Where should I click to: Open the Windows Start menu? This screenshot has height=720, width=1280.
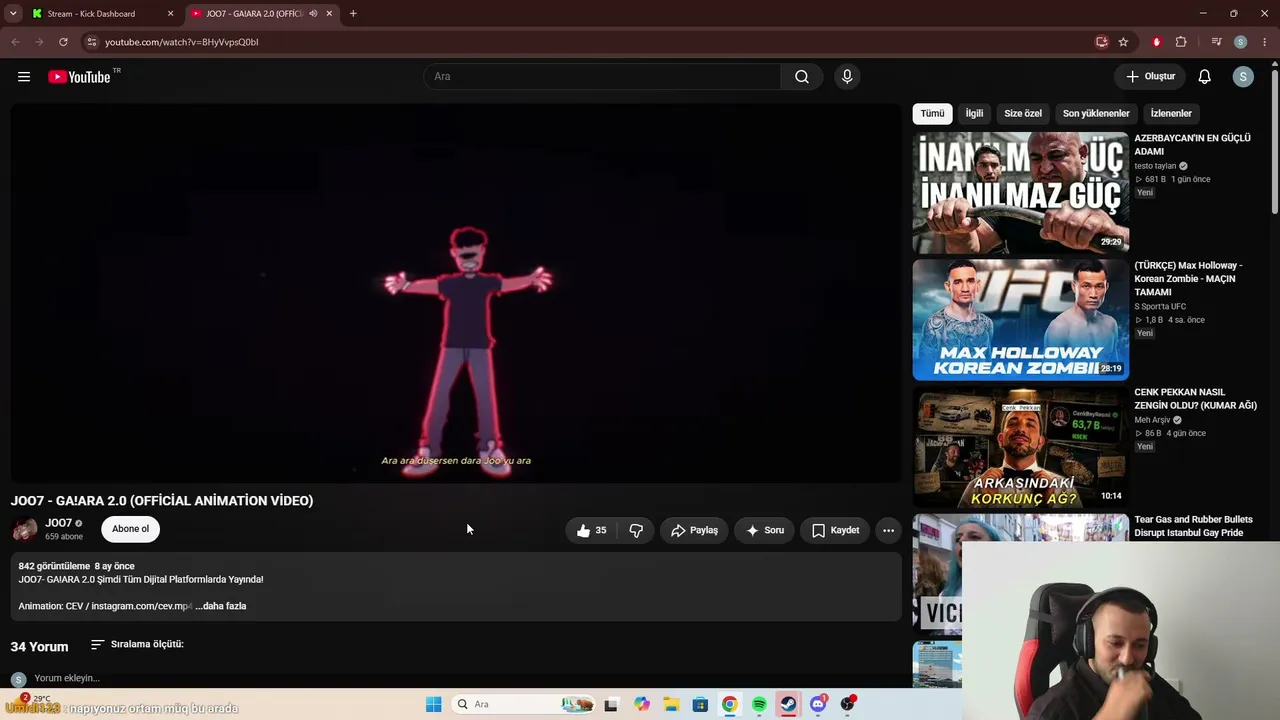pos(433,704)
